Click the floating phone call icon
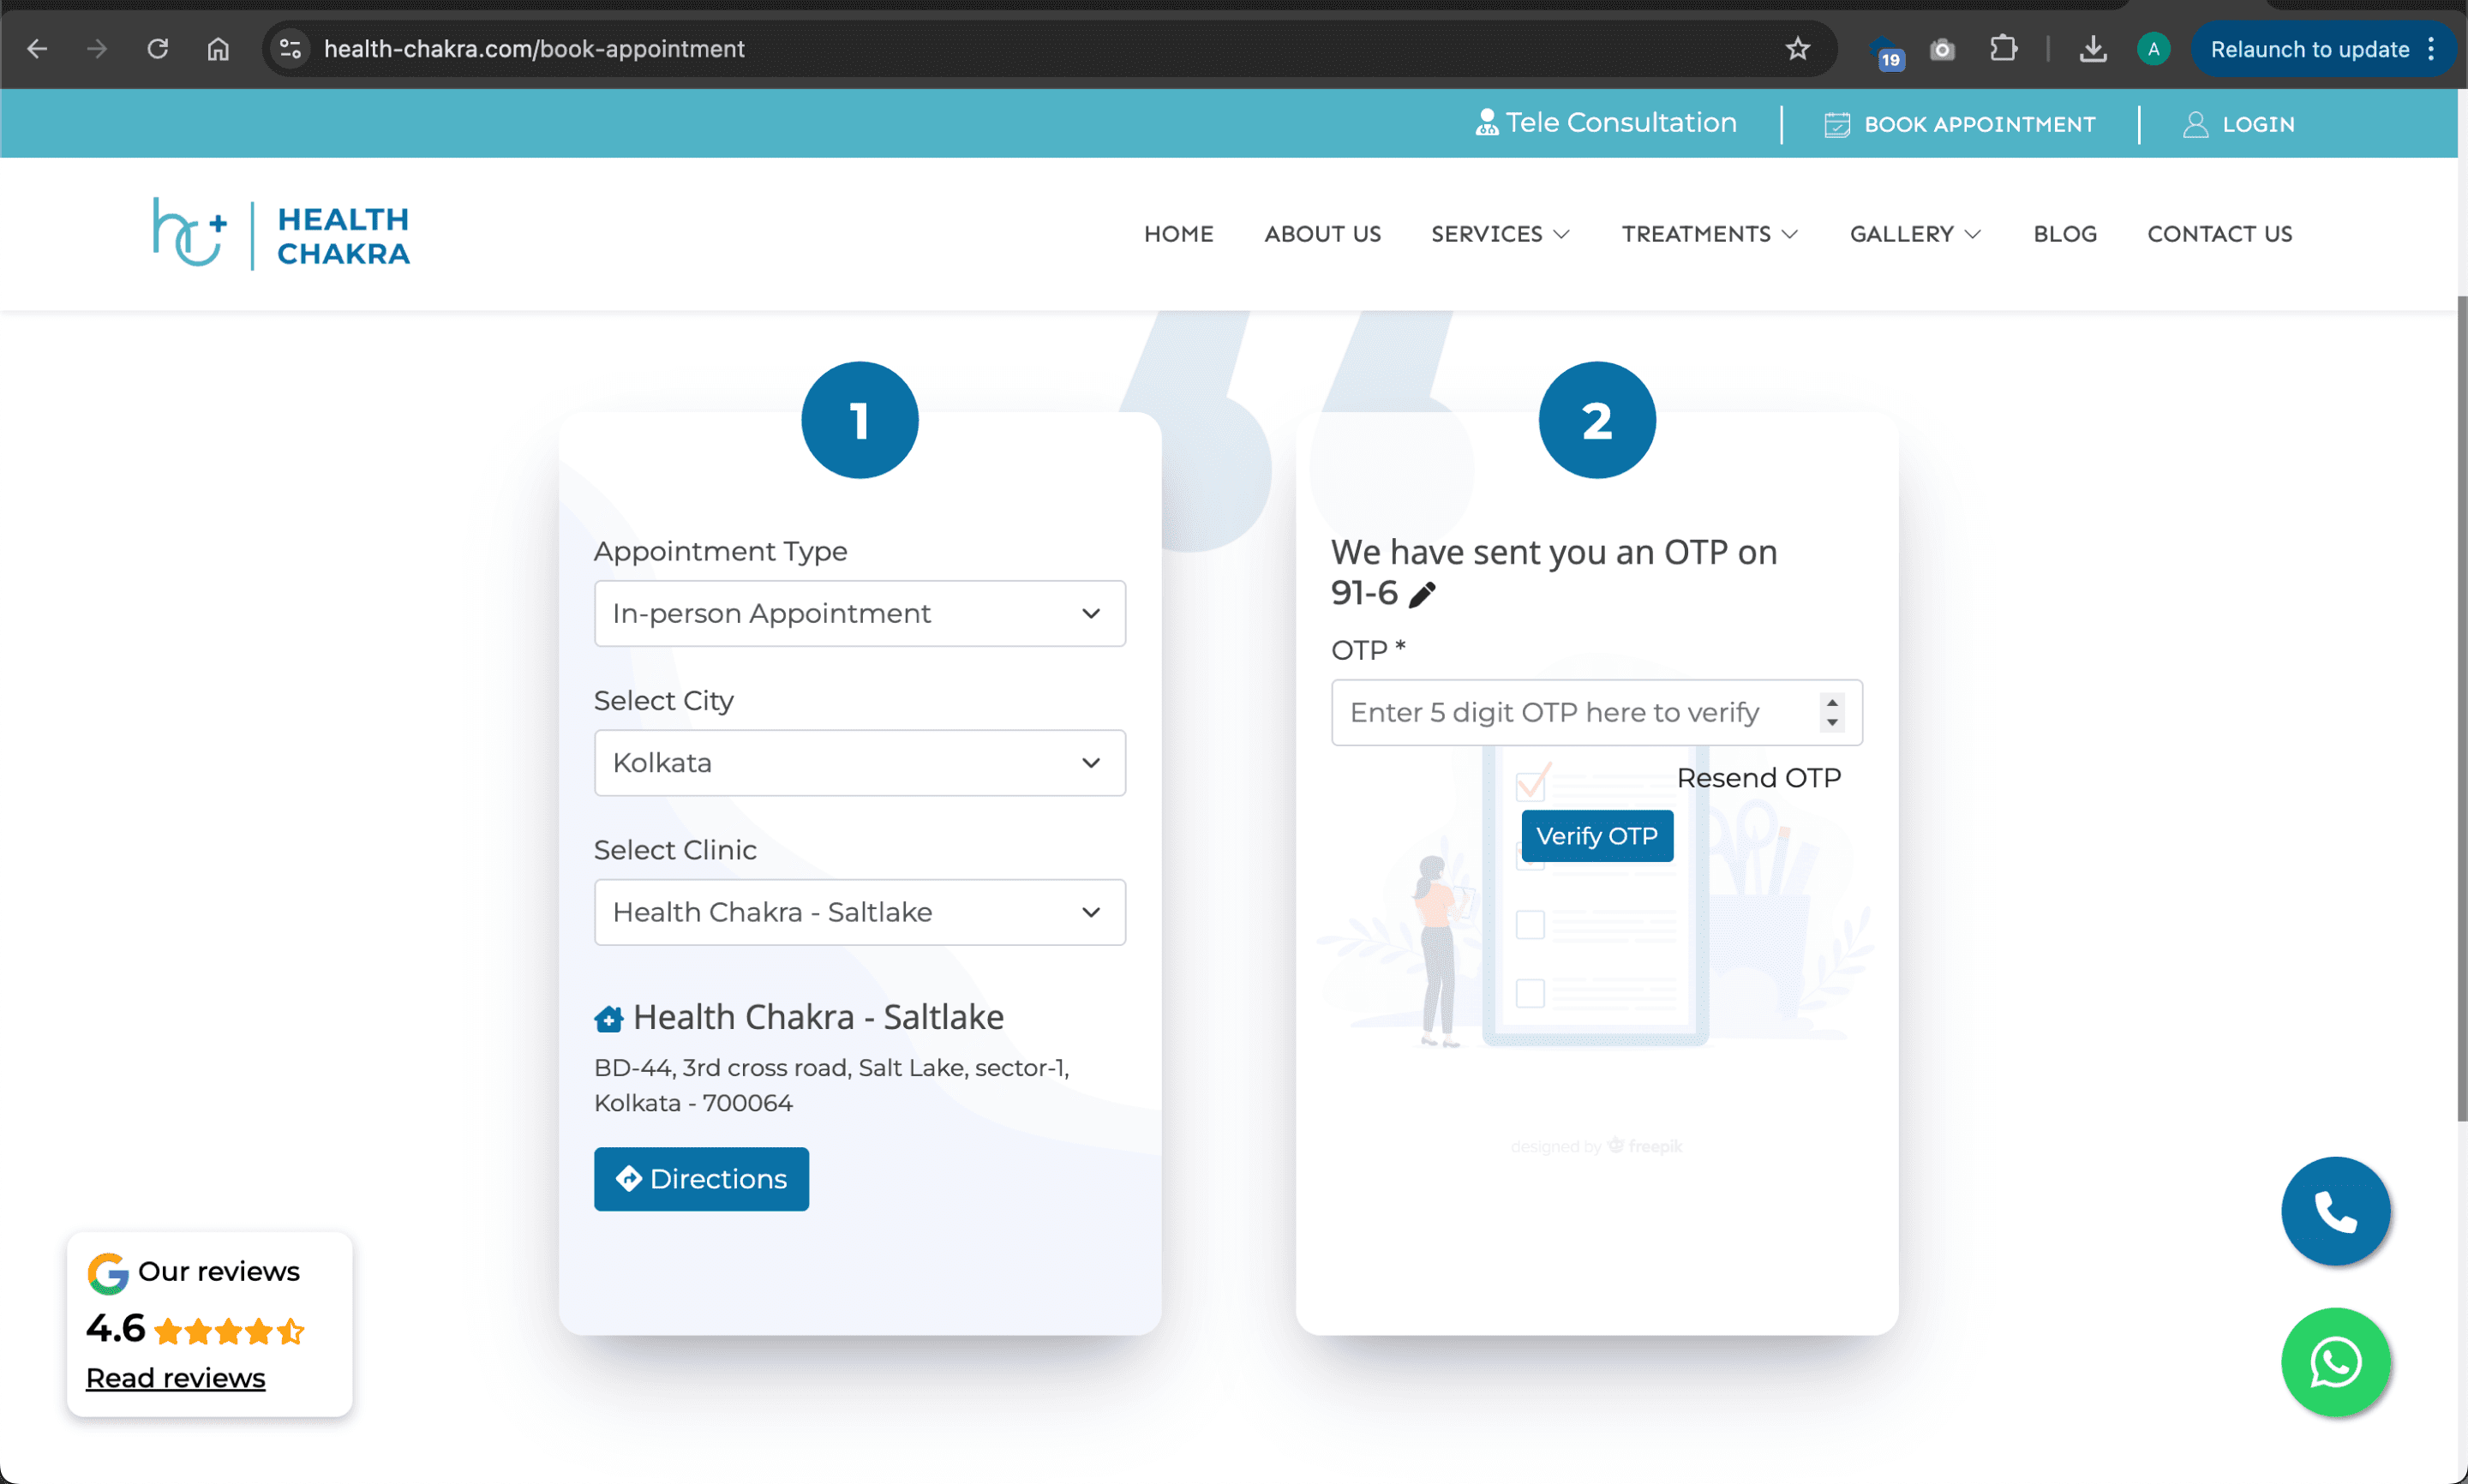The width and height of the screenshot is (2468, 1484). pos(2335,1211)
